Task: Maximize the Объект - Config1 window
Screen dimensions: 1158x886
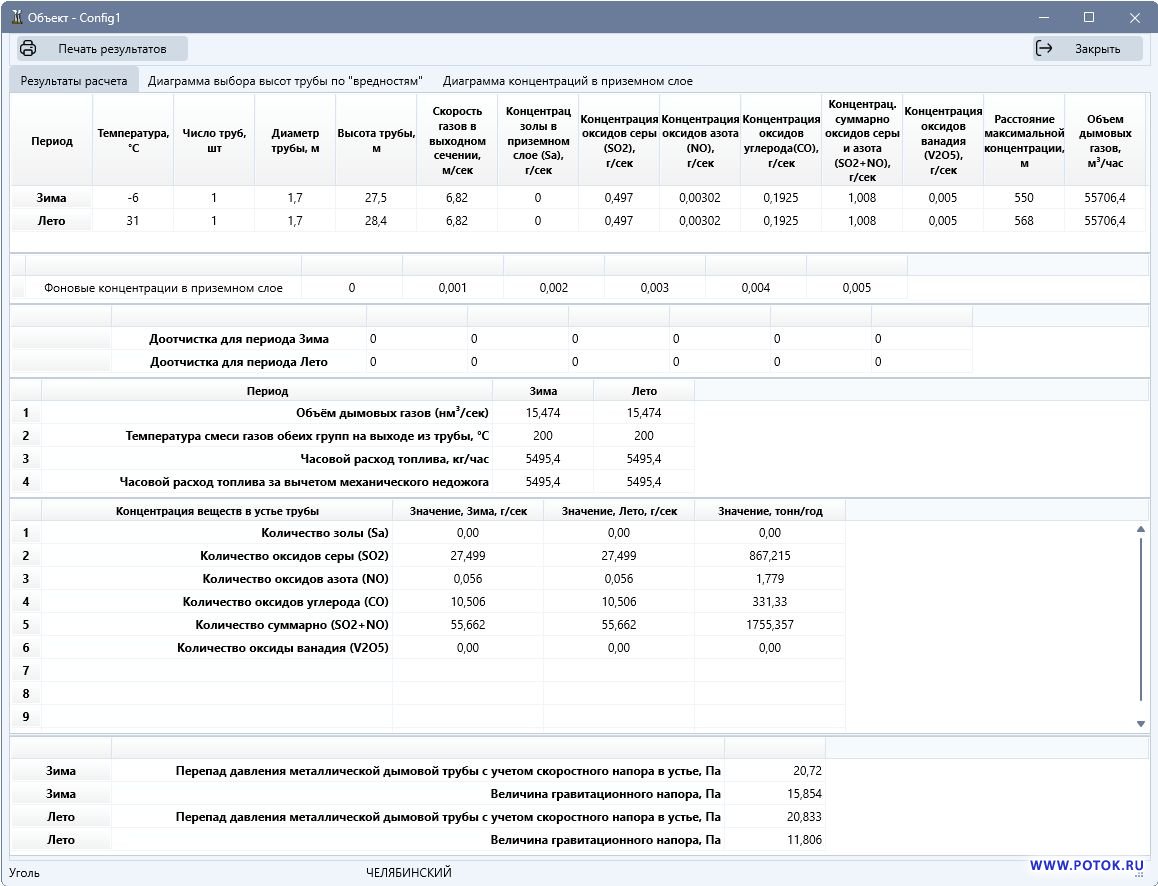Action: pos(1089,18)
